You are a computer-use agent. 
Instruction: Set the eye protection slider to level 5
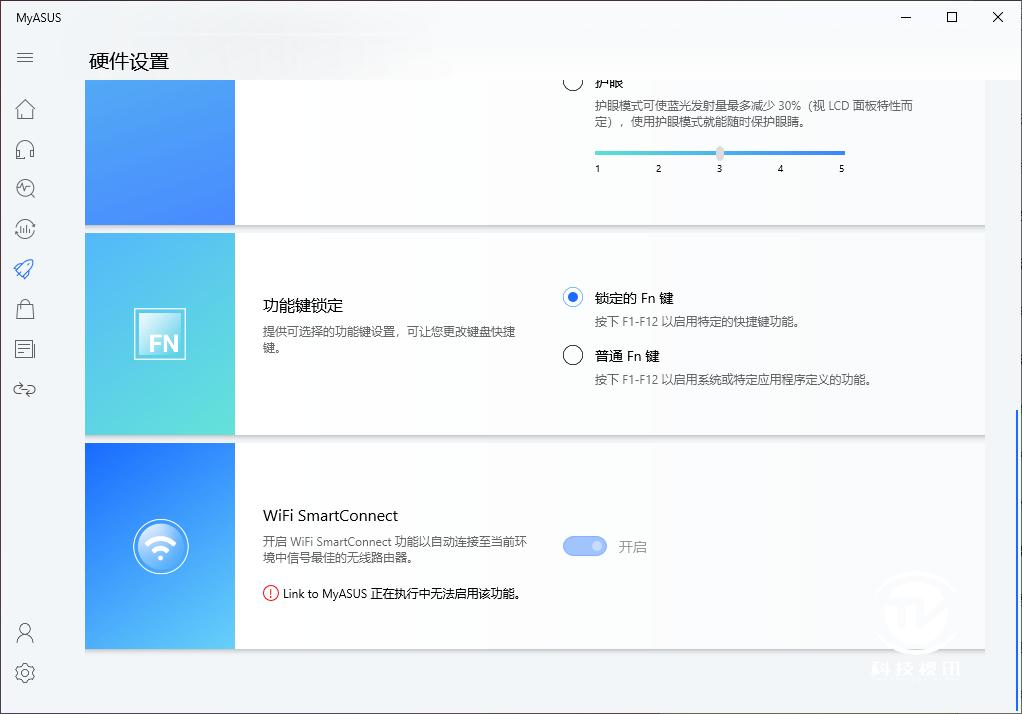(x=841, y=153)
